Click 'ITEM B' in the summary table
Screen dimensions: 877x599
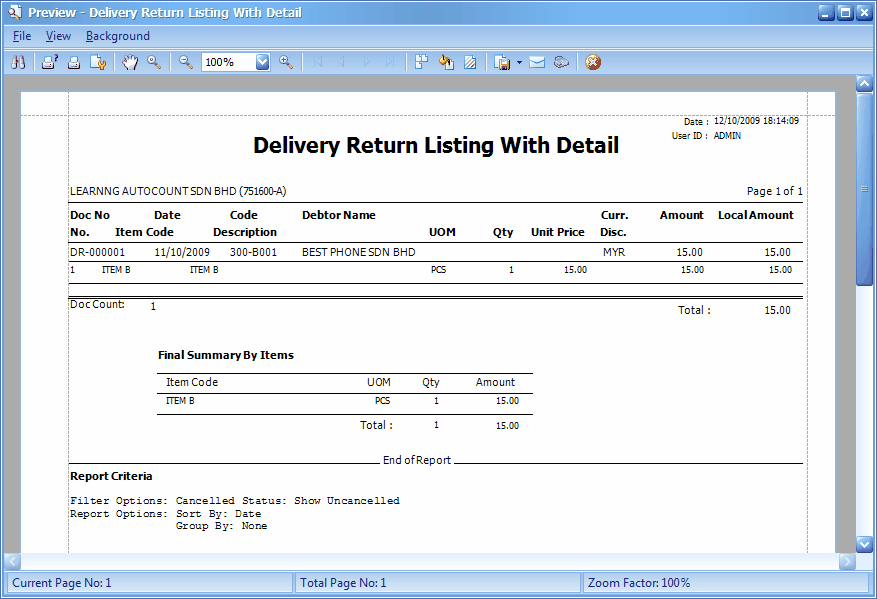180,400
